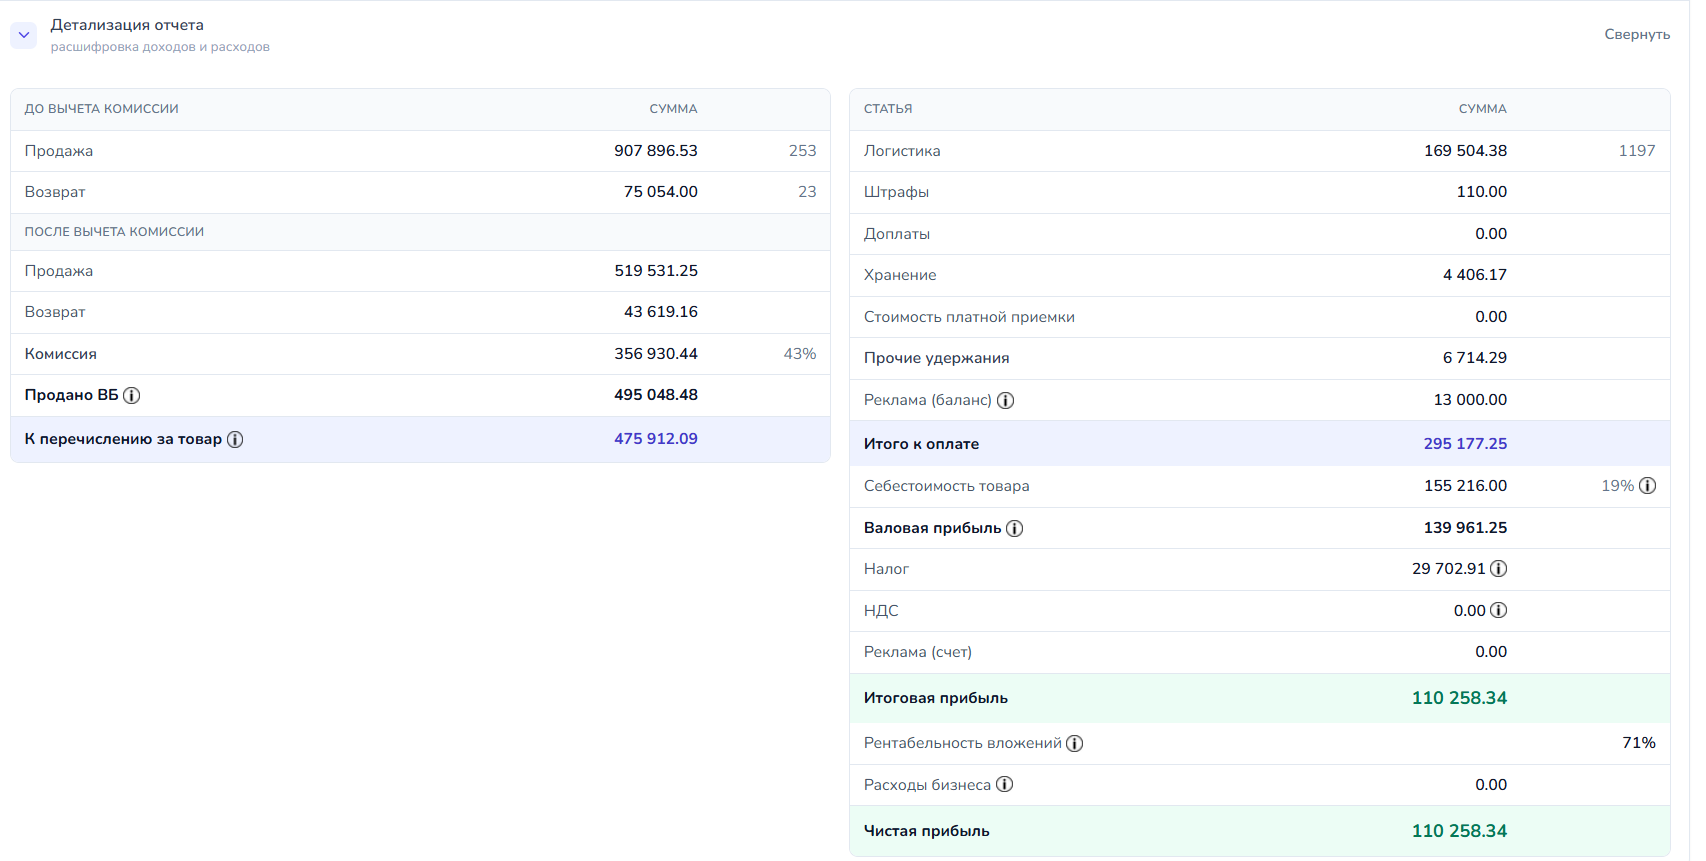Show info tooltip for Реклама (баланс)
The height and width of the screenshot is (861, 1706).
pos(1006,400)
